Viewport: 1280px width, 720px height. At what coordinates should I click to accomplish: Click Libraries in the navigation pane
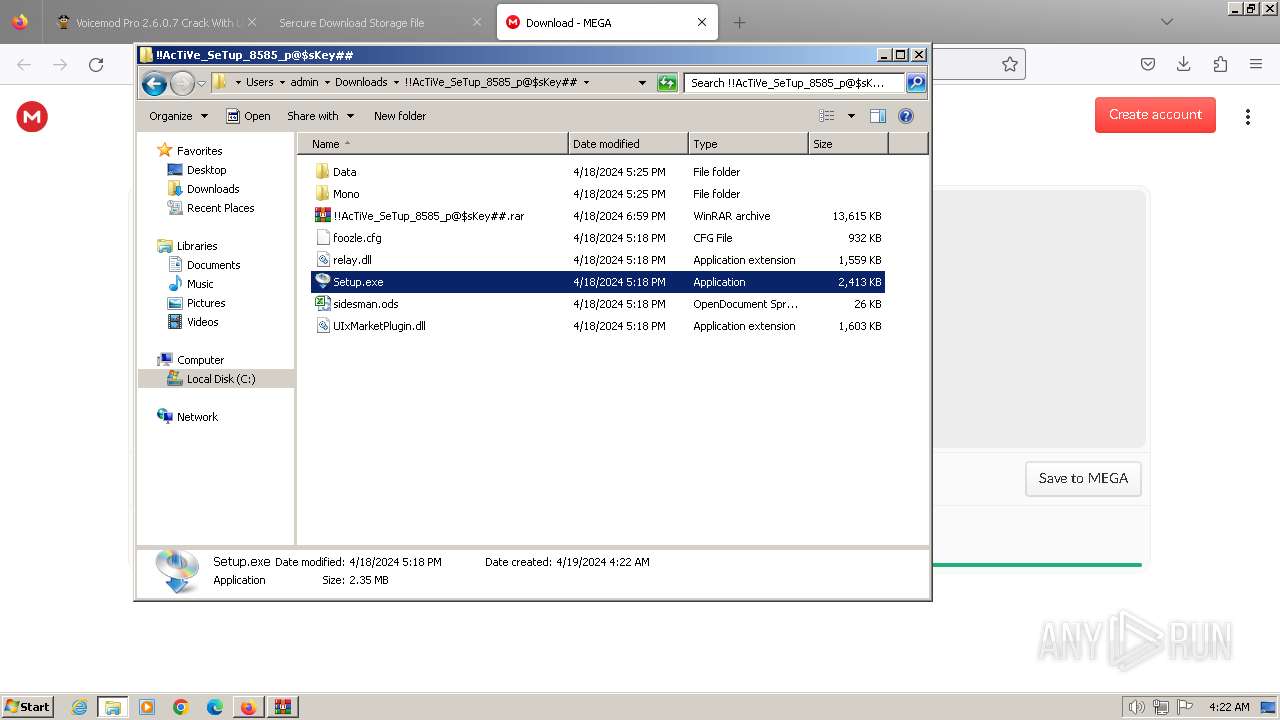pos(197,246)
